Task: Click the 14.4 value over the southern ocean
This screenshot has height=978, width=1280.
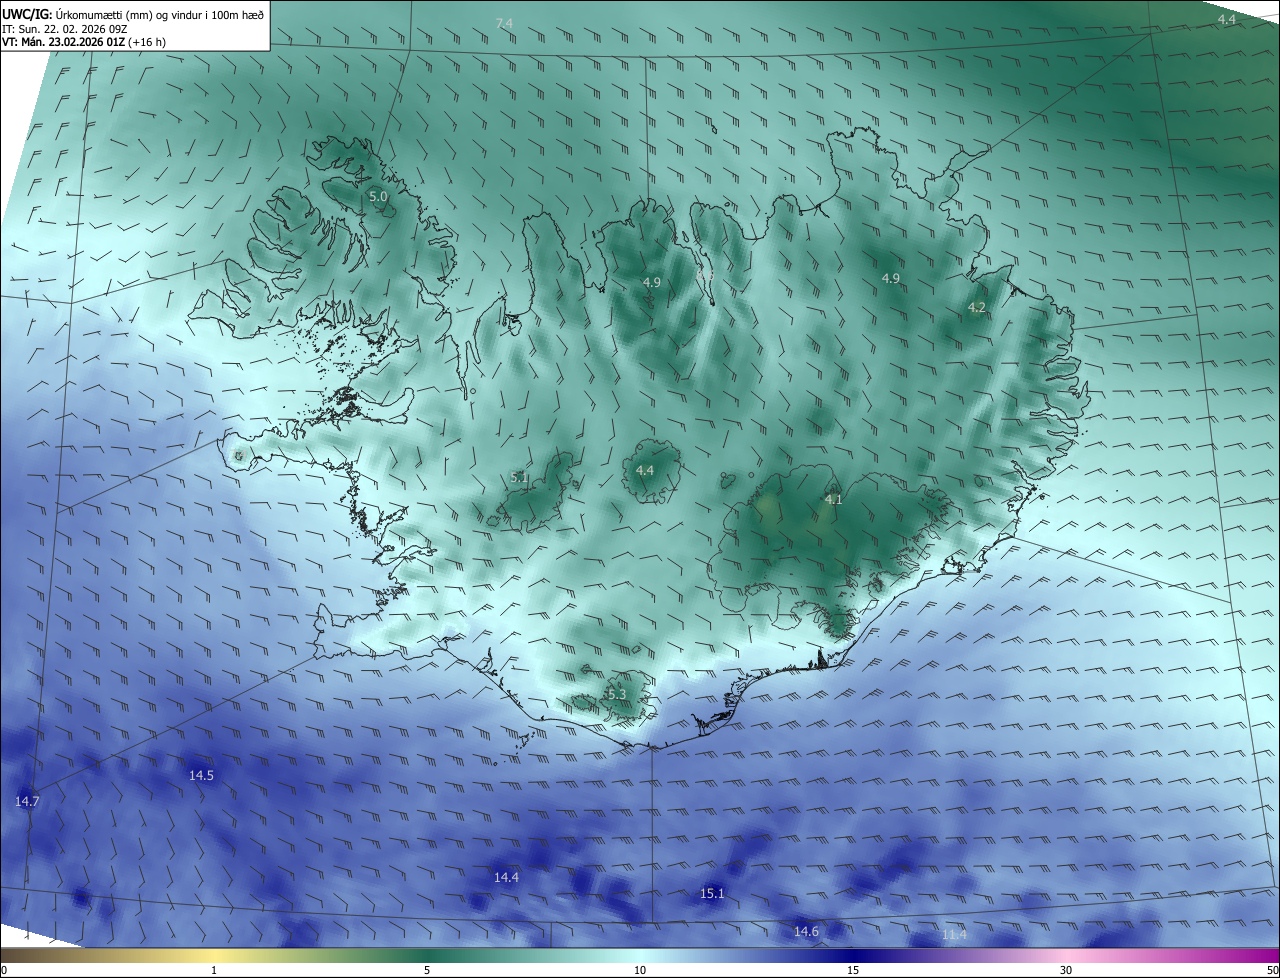Action: click(x=506, y=877)
